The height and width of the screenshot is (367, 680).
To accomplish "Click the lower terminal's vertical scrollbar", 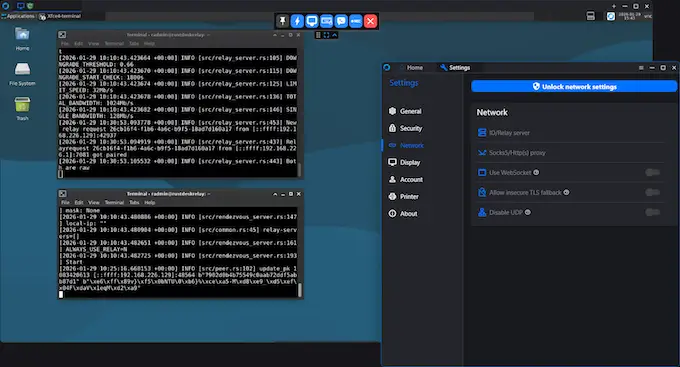I will point(300,290).
